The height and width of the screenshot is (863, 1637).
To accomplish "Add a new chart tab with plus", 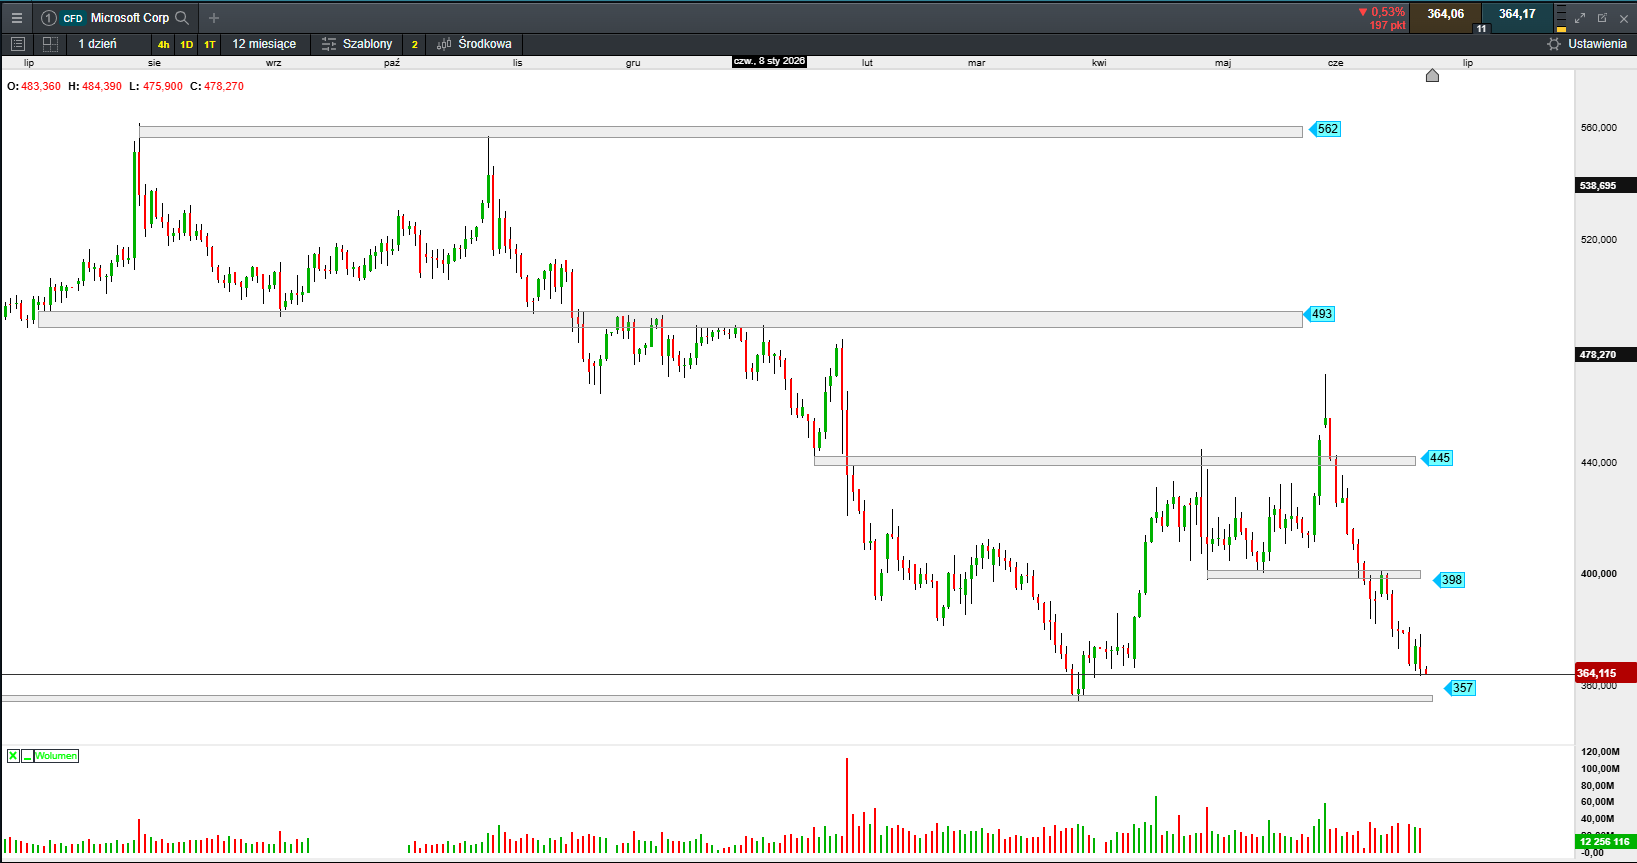I will click(x=213, y=18).
